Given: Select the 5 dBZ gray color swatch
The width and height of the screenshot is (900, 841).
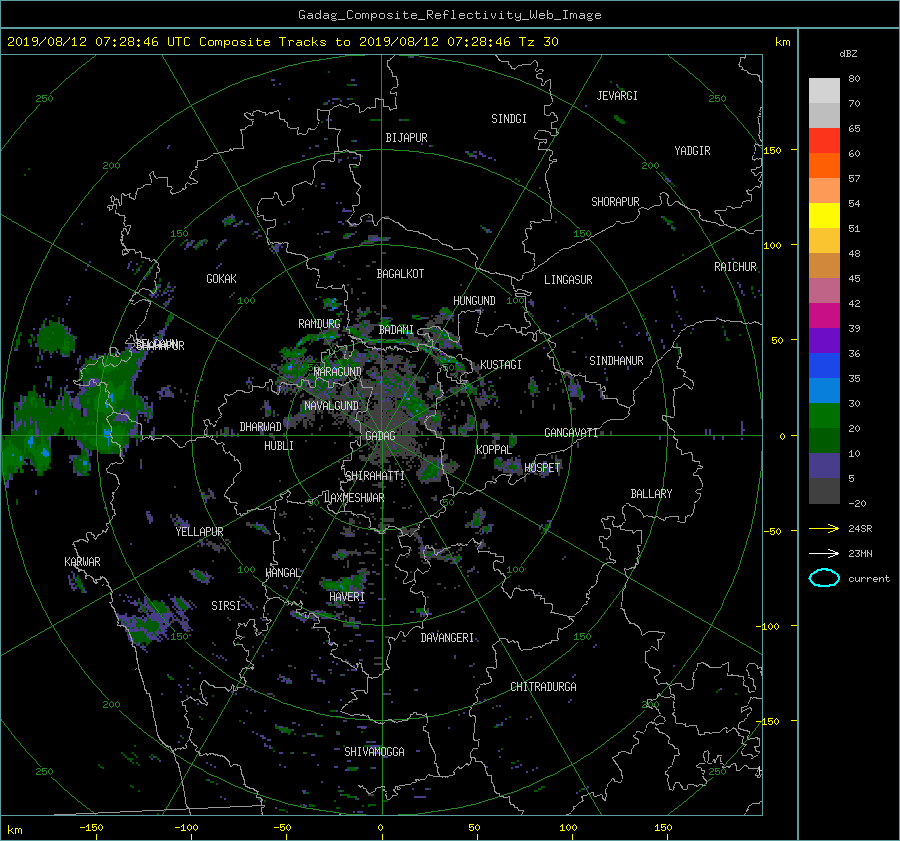Looking at the screenshot, I should pos(824,491).
